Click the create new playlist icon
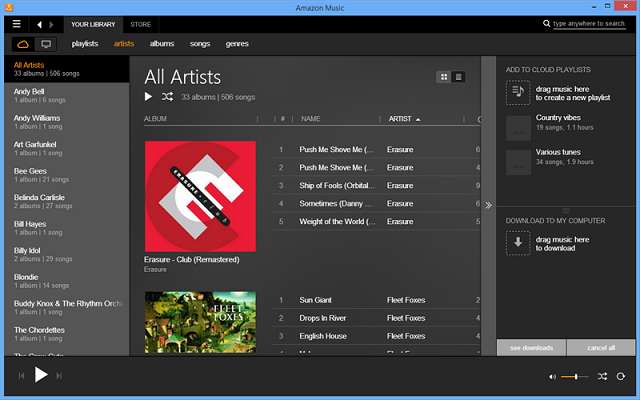The image size is (640, 400). 517,93
